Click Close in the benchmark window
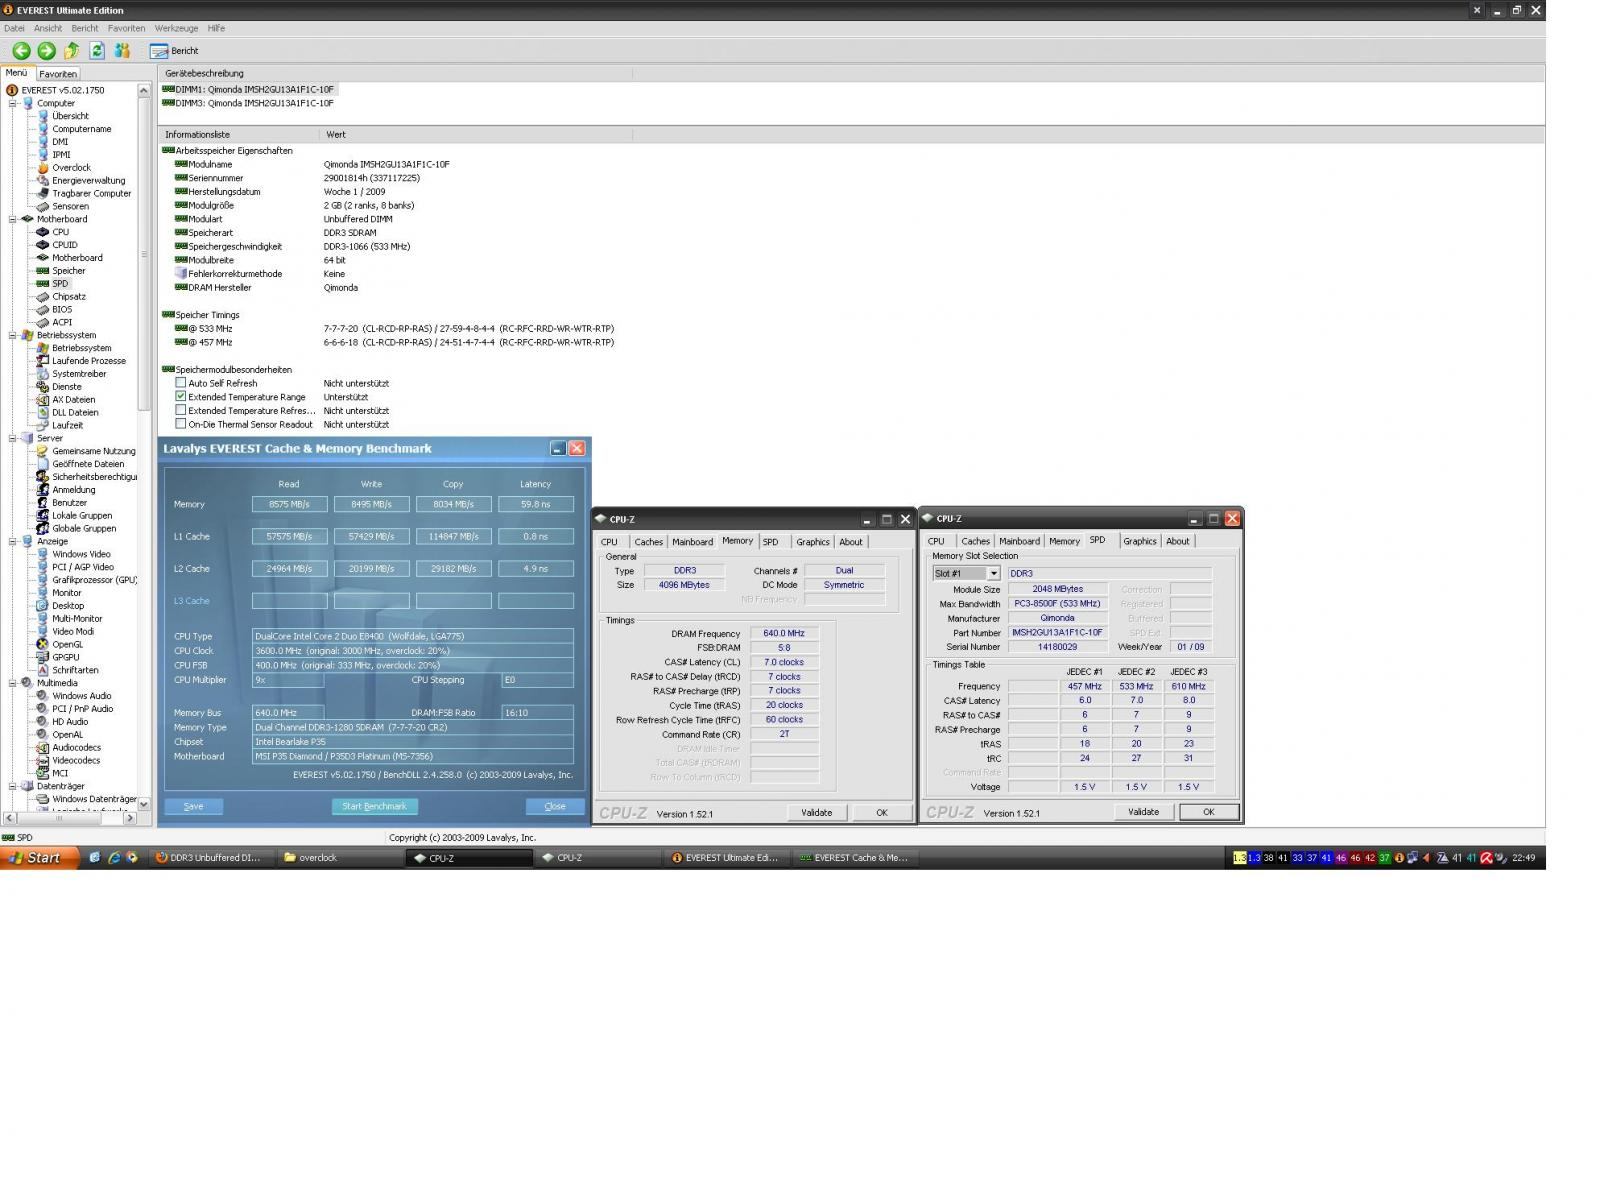This screenshot has height=1200, width=1600. click(x=555, y=806)
